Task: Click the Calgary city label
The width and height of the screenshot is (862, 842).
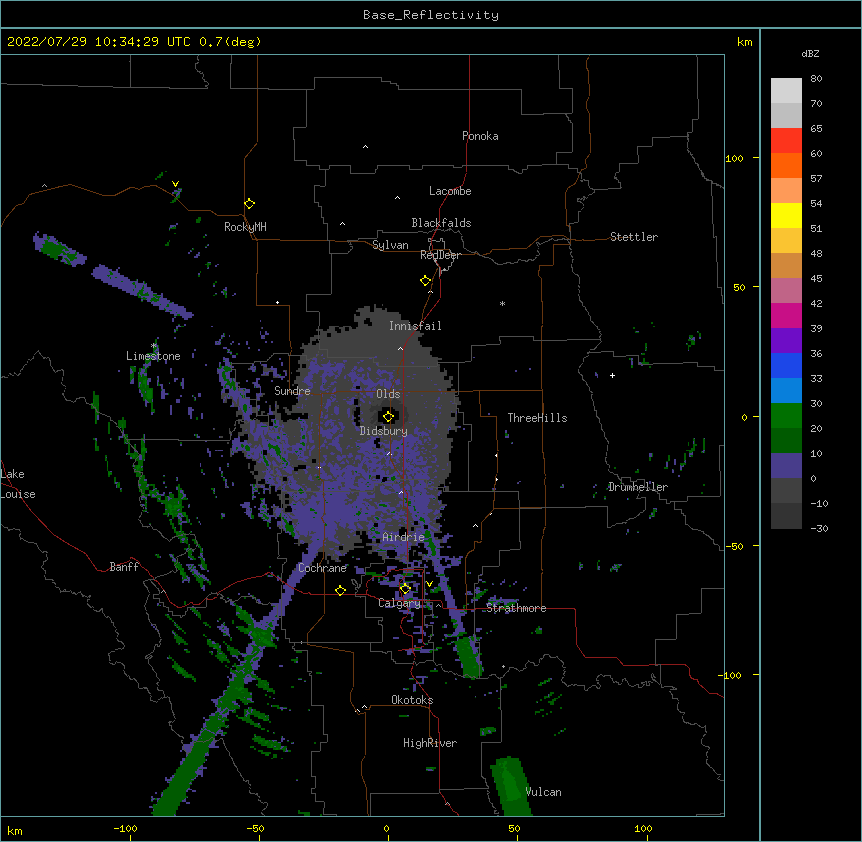Action: click(399, 603)
